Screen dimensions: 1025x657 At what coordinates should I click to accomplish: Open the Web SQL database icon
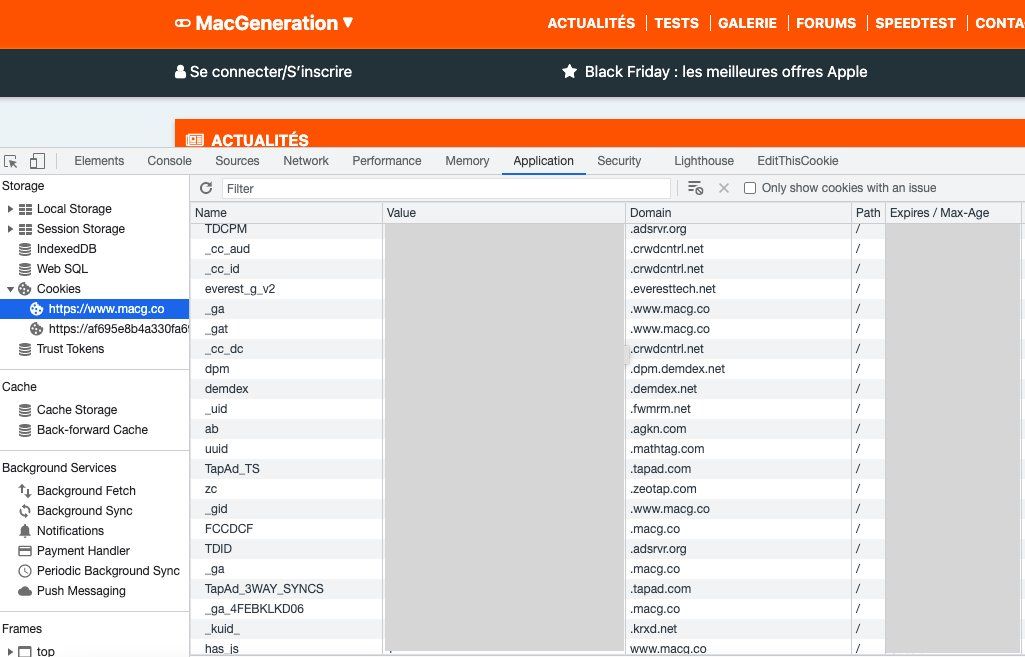coord(25,269)
